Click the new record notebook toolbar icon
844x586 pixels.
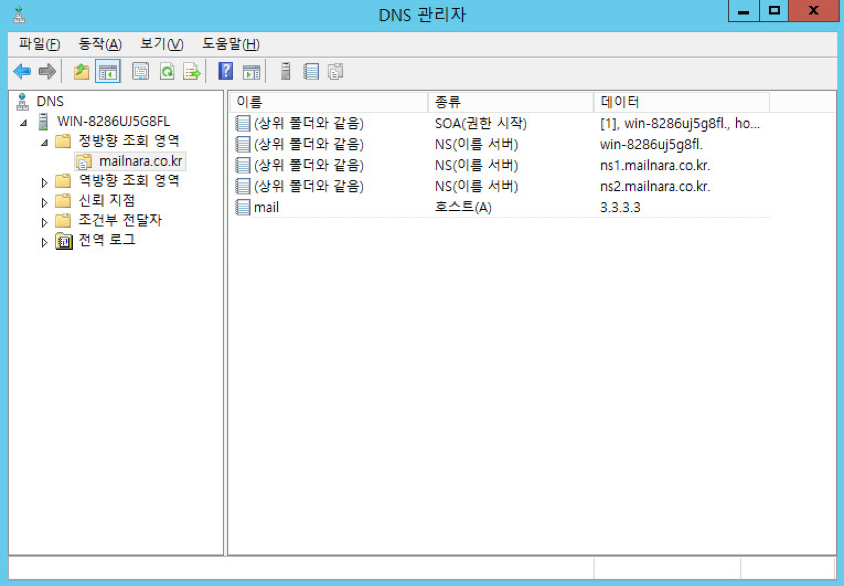[x=311, y=71]
